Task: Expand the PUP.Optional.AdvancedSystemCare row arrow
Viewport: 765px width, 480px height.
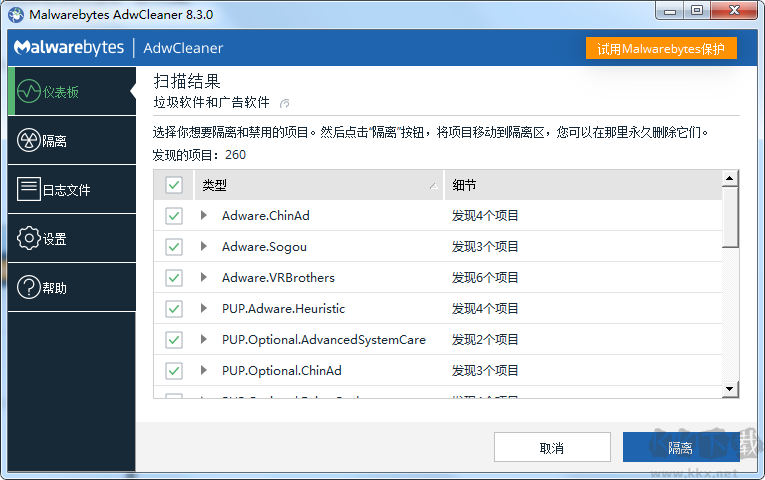Action: click(204, 339)
